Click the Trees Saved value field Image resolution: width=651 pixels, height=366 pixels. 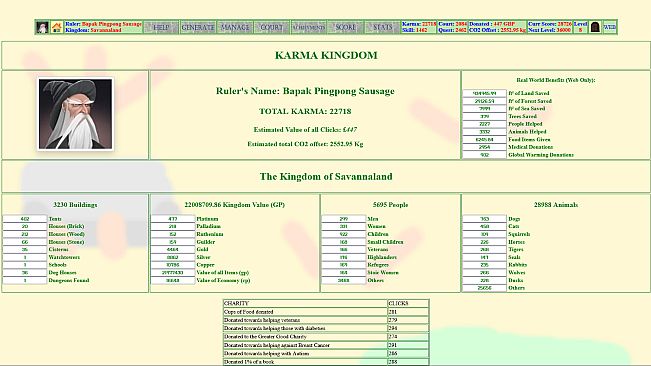click(x=485, y=116)
